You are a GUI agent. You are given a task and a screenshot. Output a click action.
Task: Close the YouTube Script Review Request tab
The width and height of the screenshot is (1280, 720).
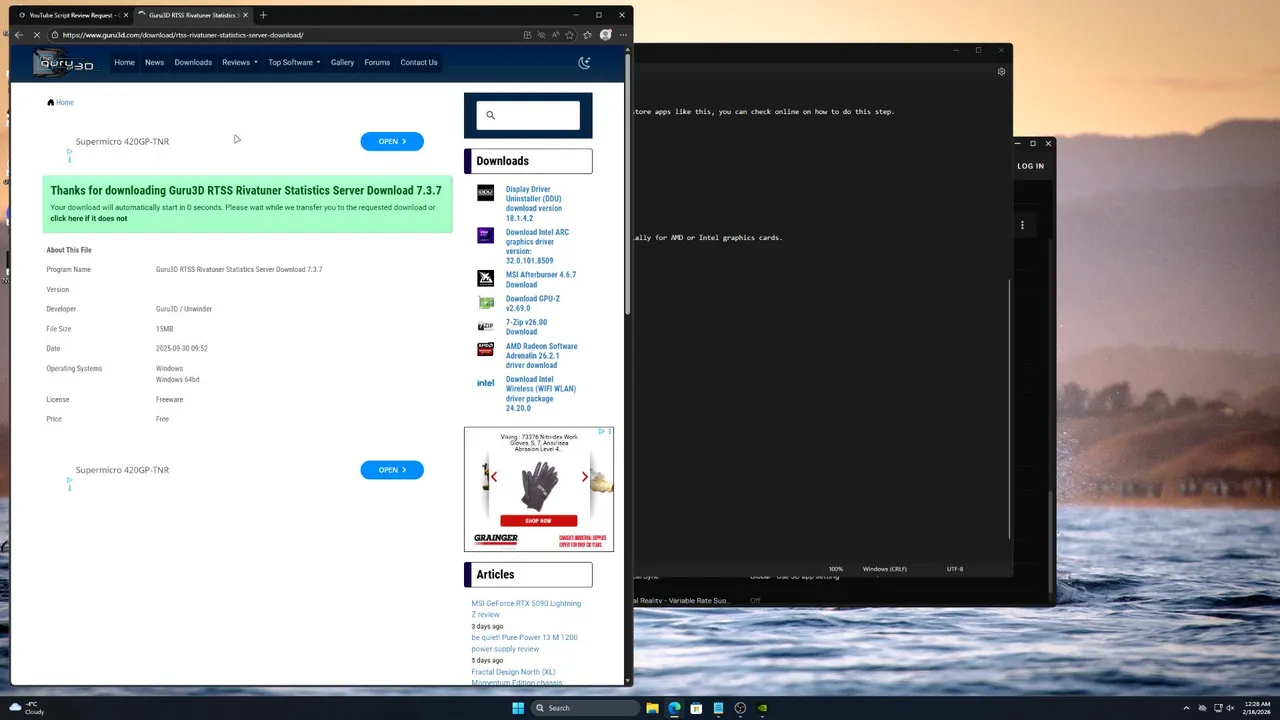tap(125, 15)
